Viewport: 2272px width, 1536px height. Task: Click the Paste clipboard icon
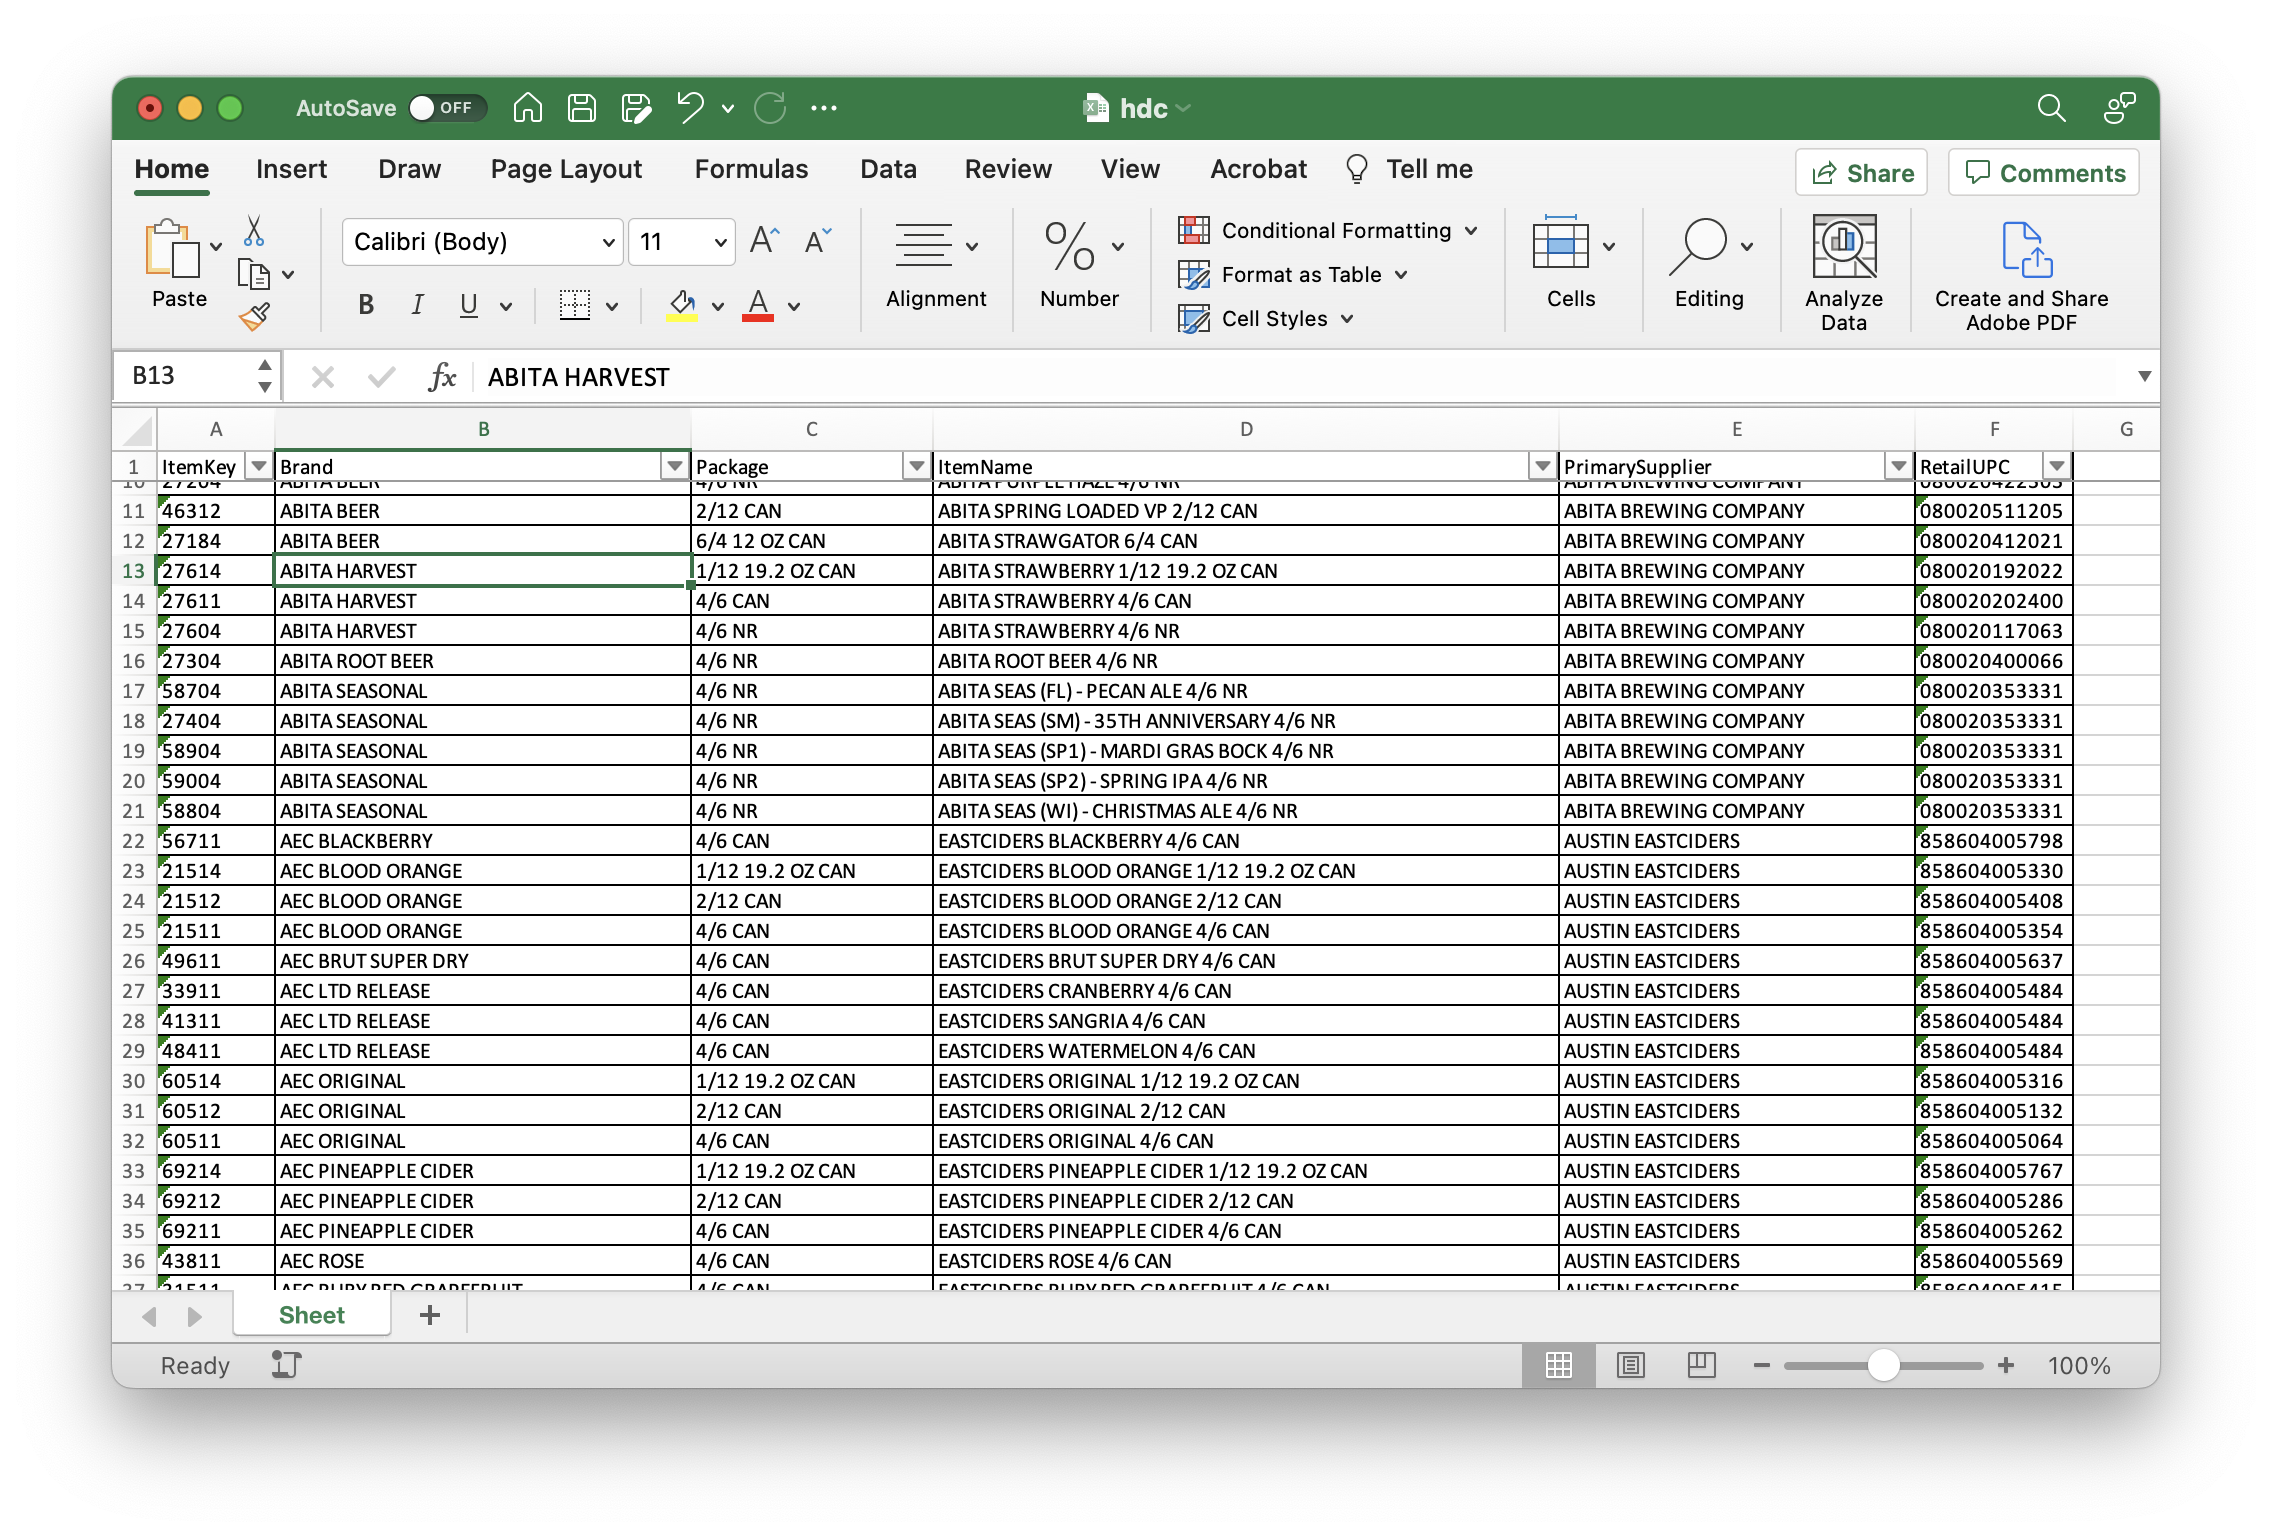click(171, 247)
